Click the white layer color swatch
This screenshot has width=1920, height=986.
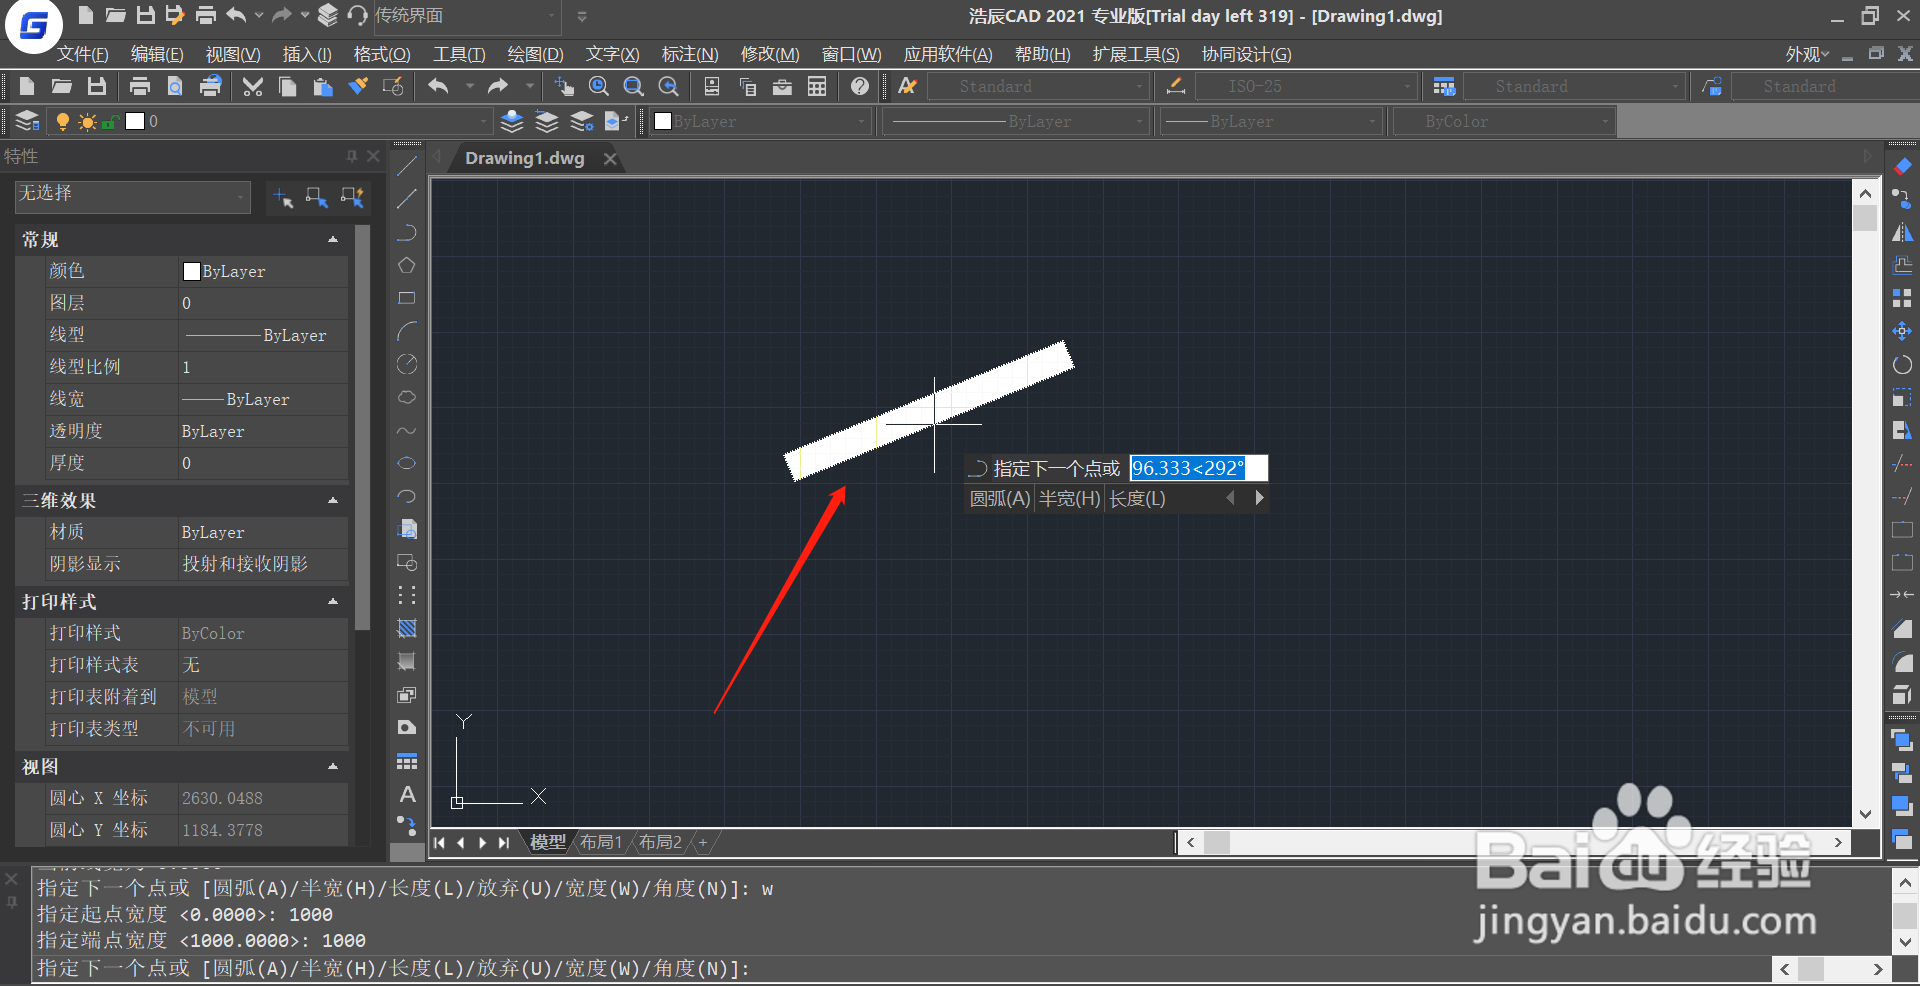(135, 121)
